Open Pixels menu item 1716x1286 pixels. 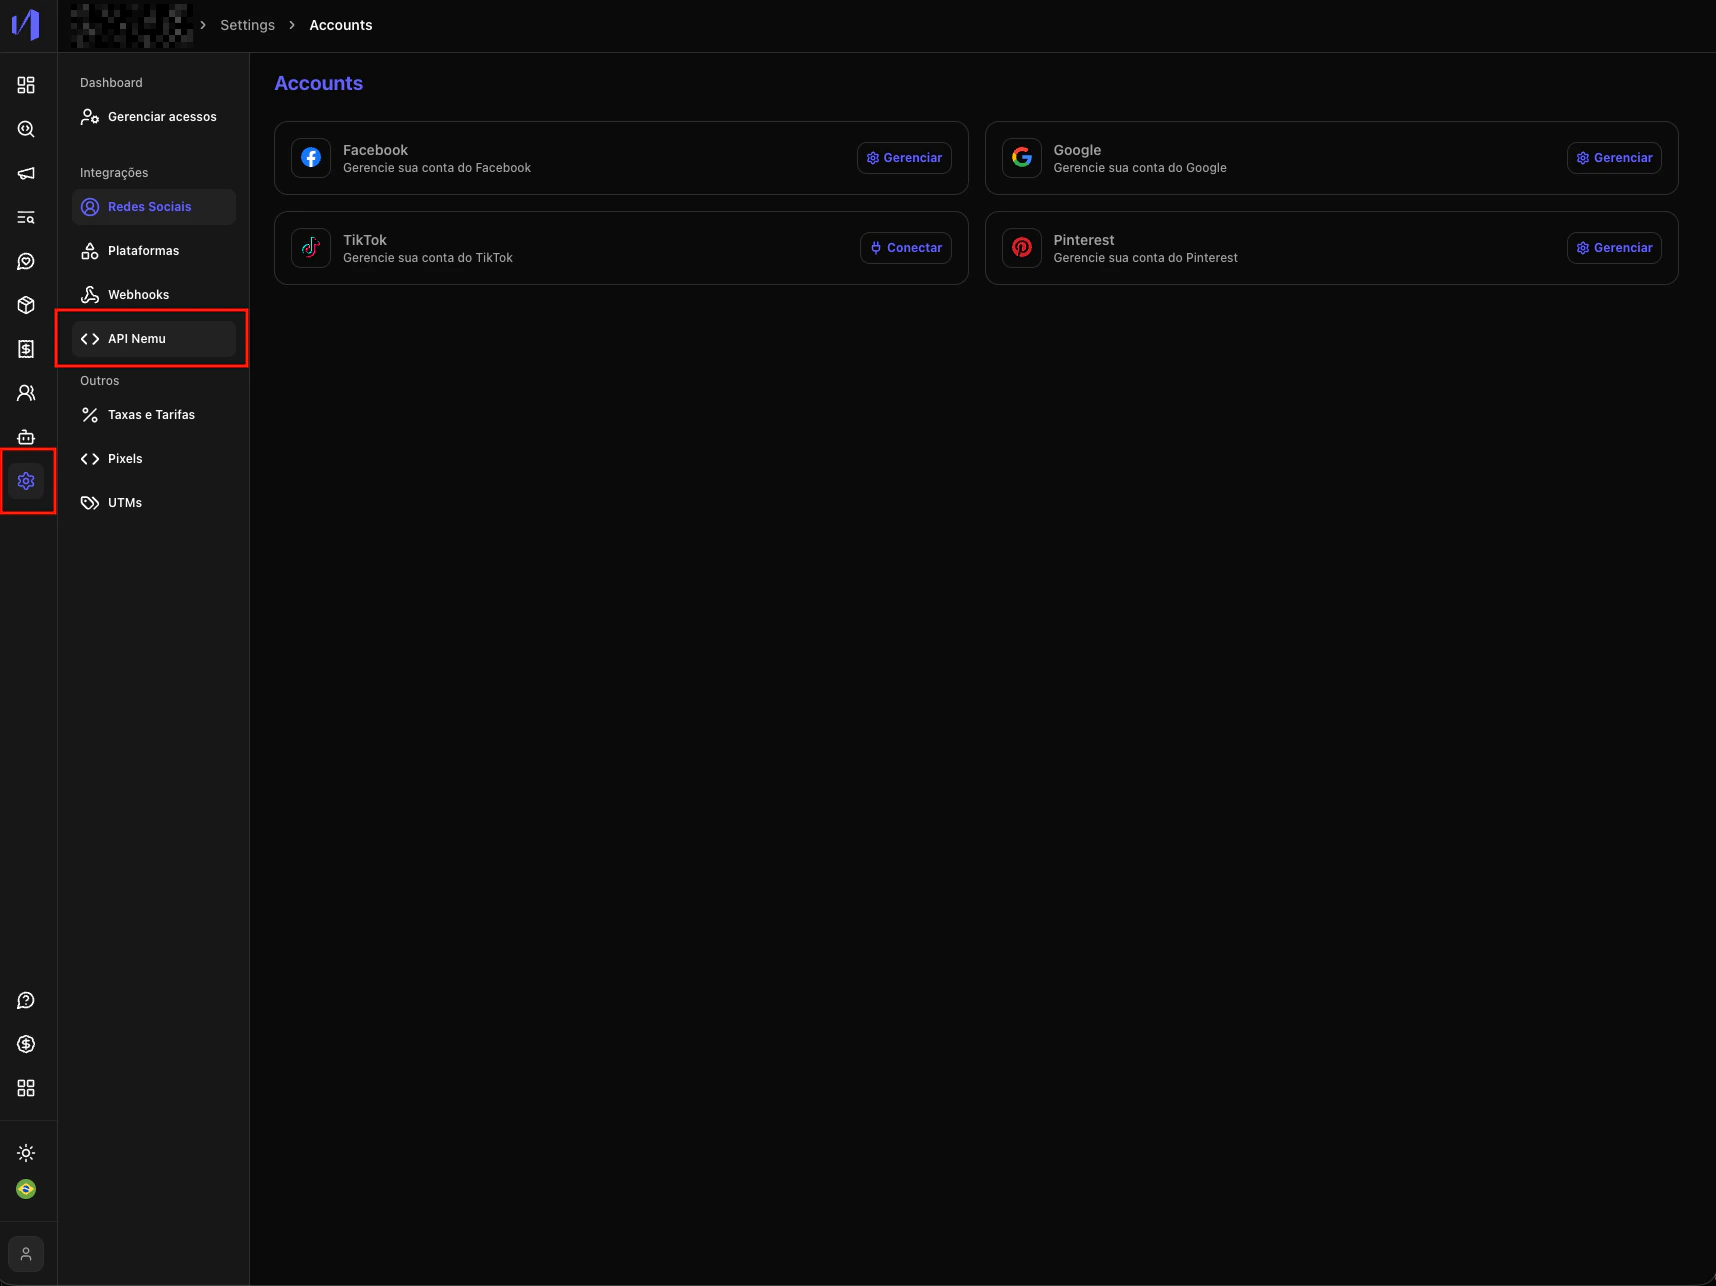point(154,459)
